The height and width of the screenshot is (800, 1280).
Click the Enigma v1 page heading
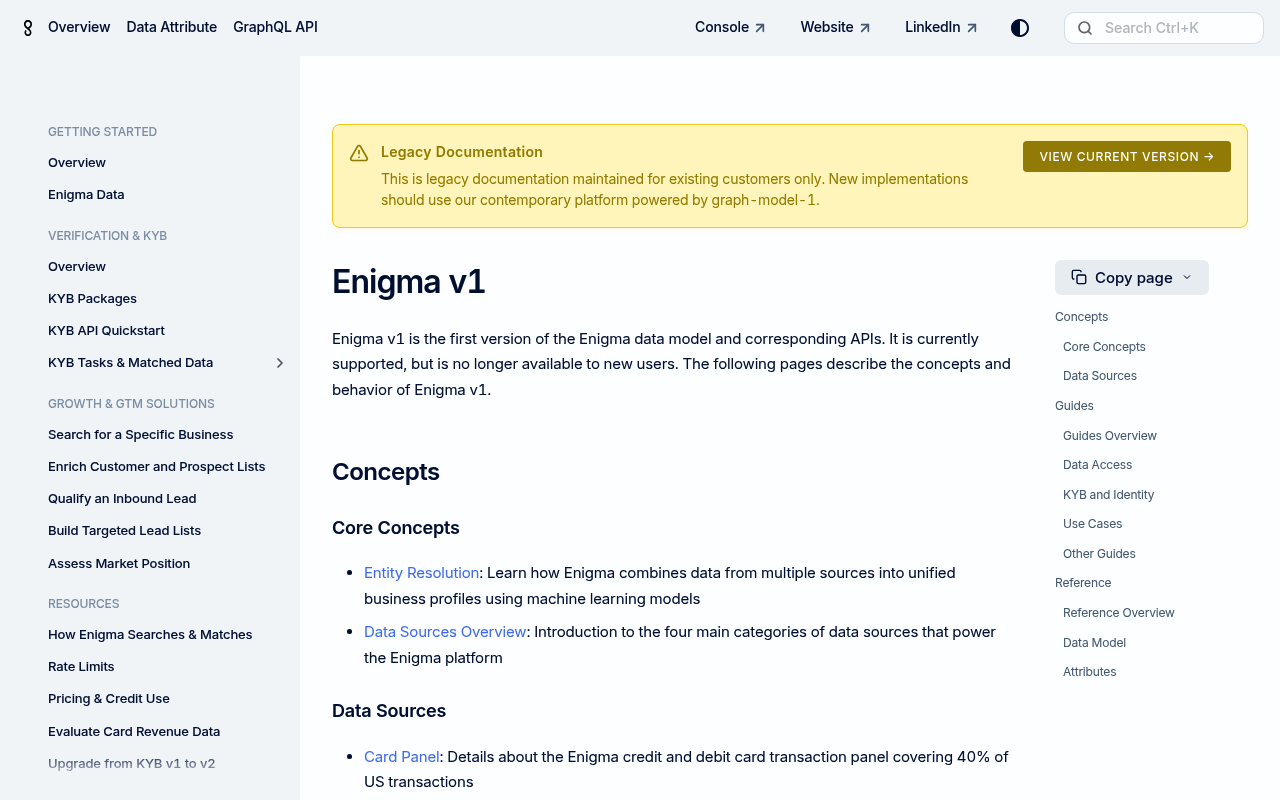point(408,282)
